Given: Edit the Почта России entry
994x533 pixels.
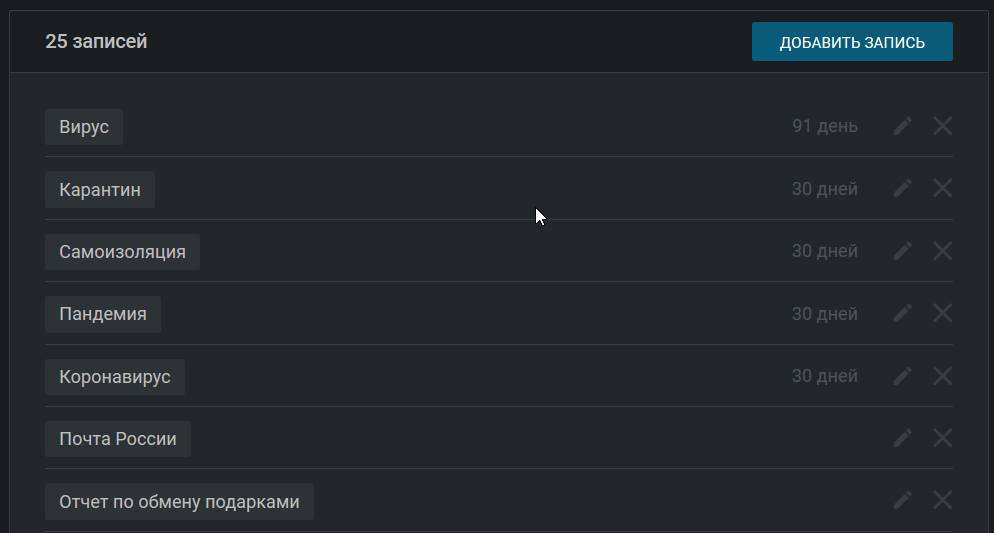Looking at the screenshot, I should 903,438.
